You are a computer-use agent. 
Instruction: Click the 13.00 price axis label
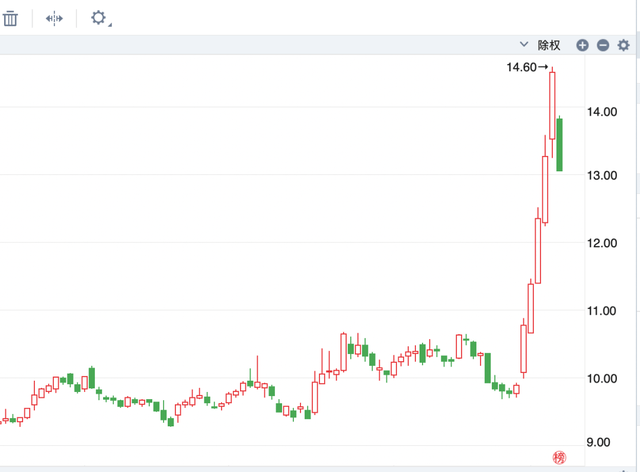point(602,176)
